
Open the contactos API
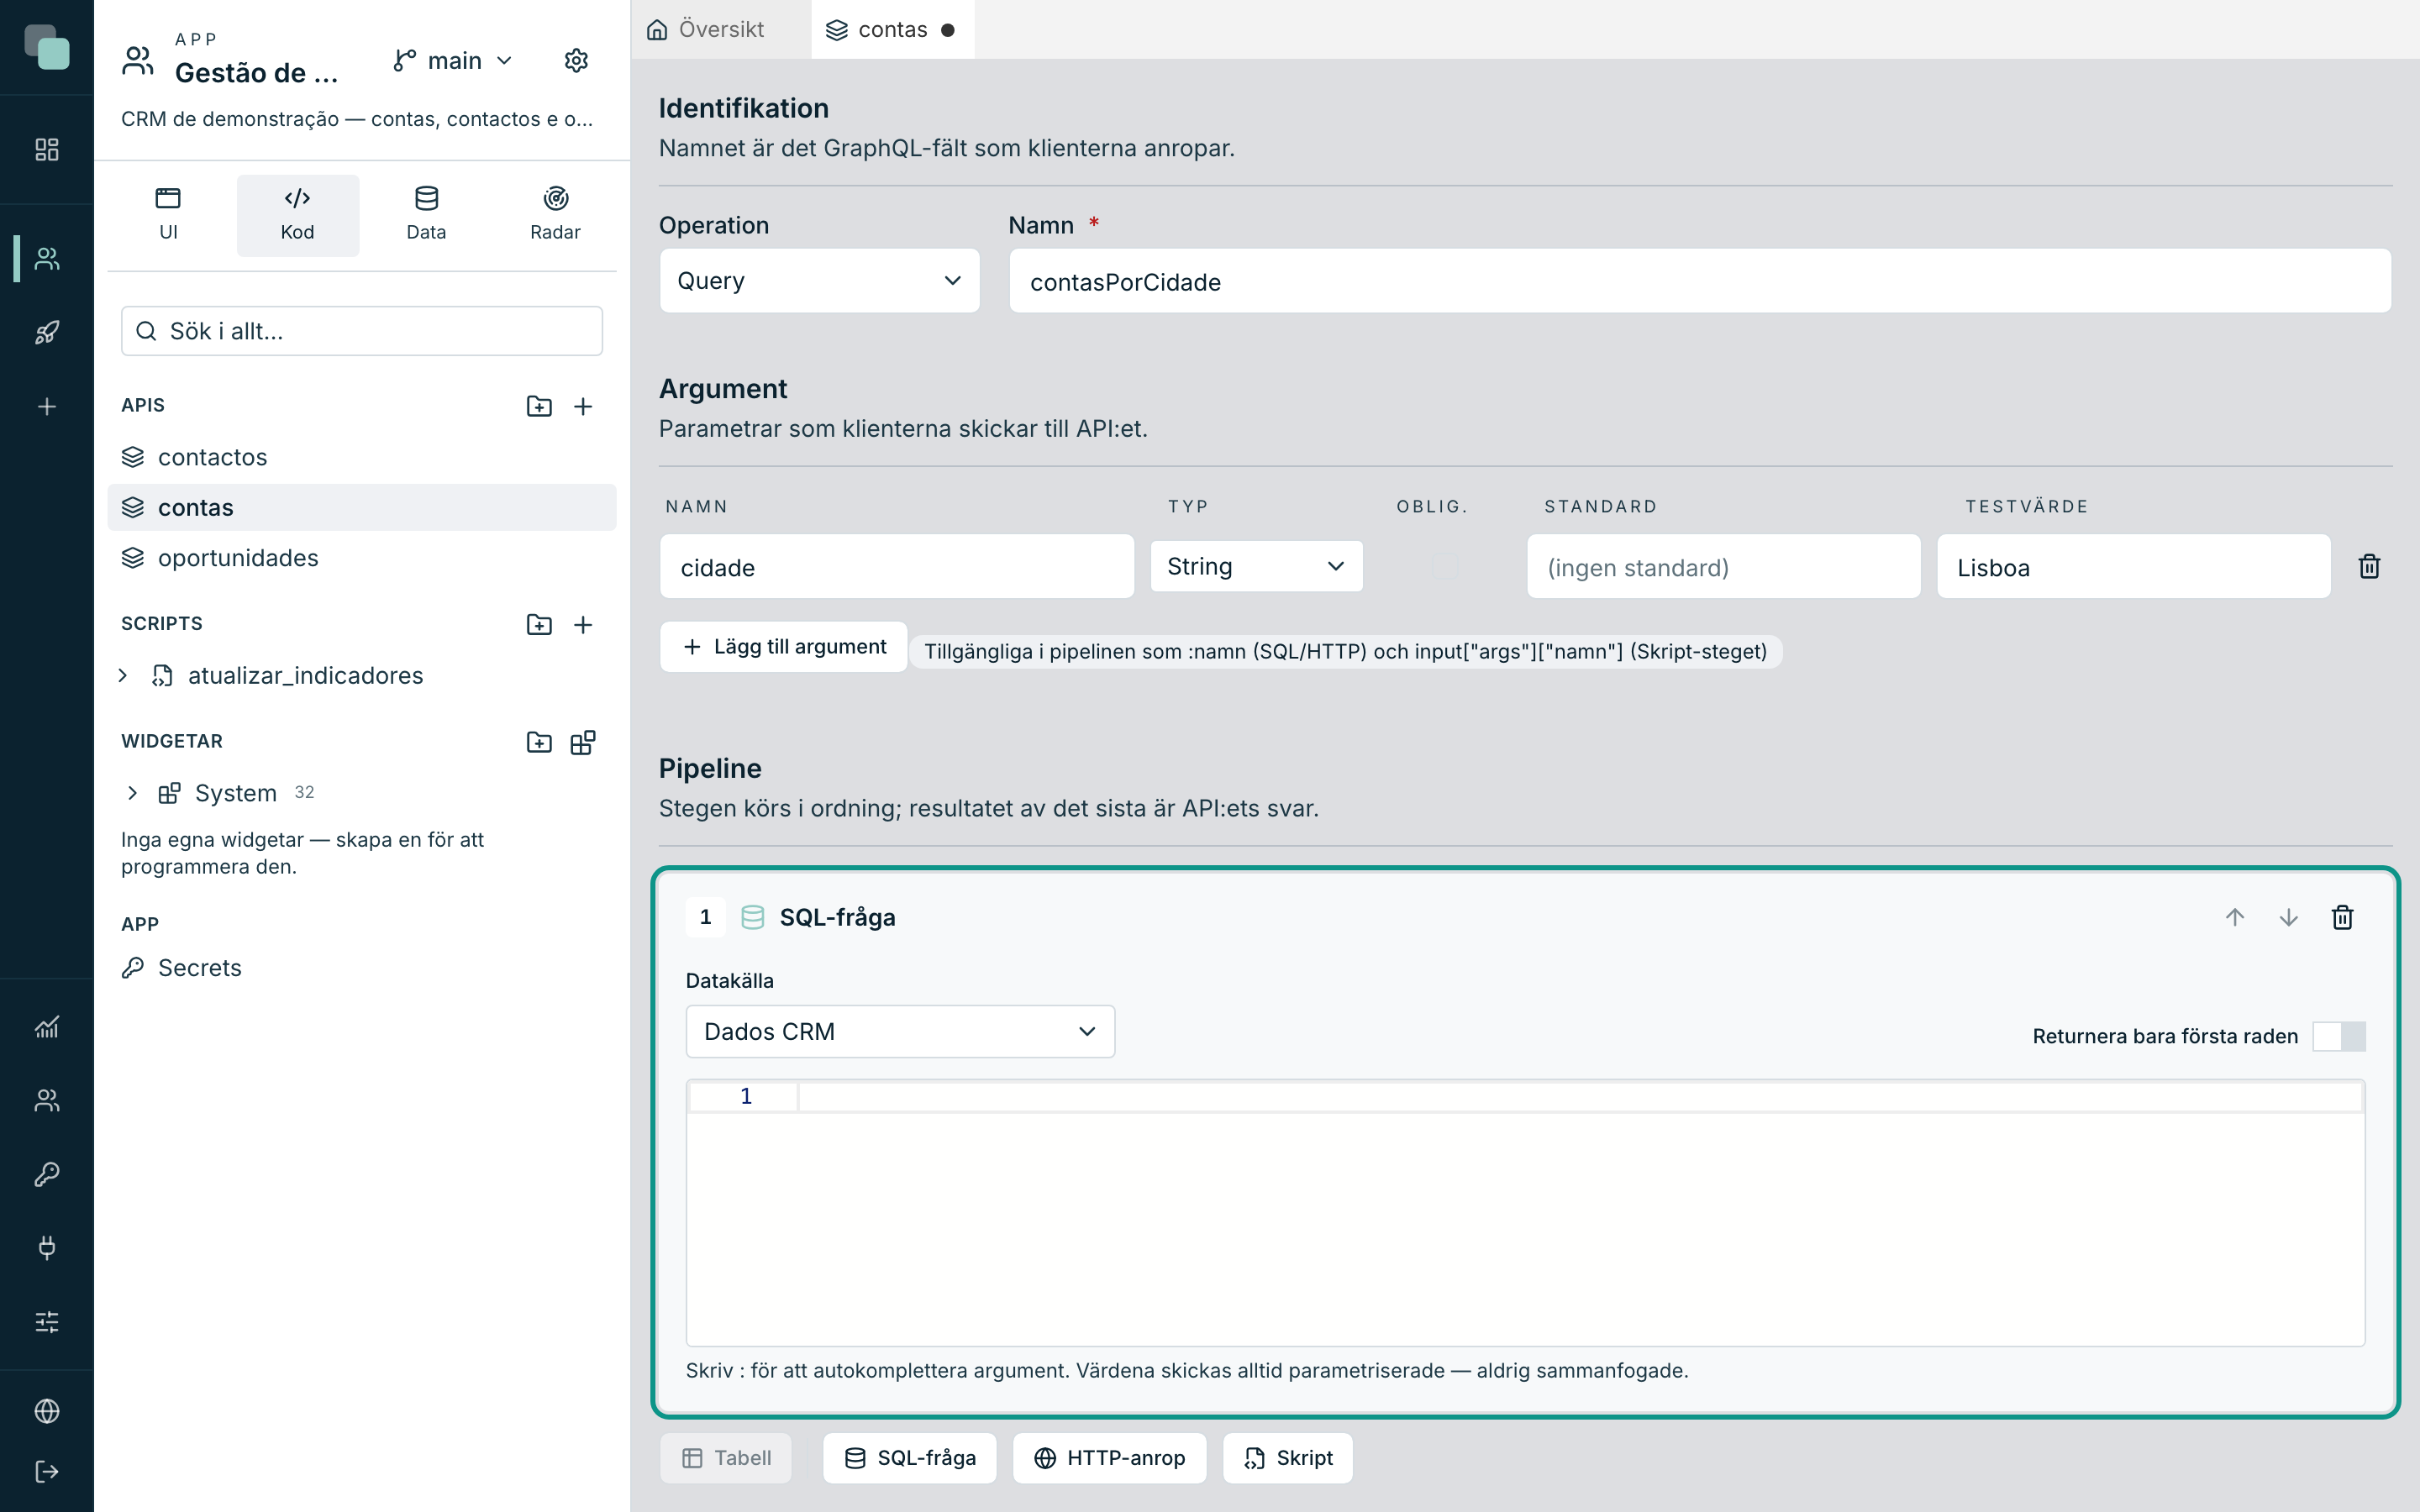(362, 457)
